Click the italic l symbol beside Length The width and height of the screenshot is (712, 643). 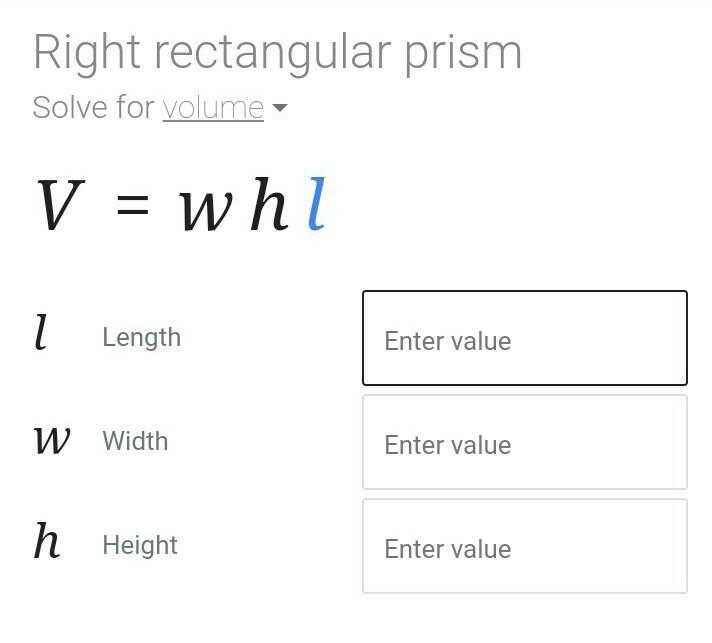pos(40,332)
